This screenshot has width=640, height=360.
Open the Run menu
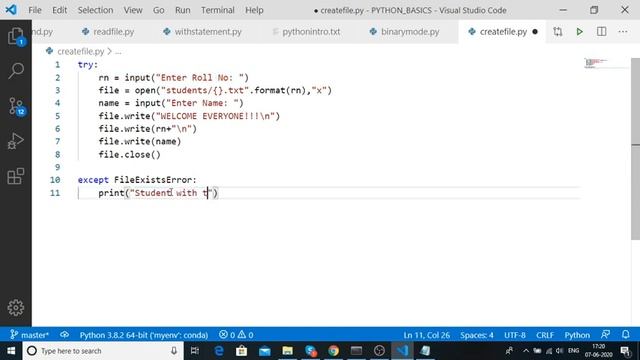coord(182,10)
